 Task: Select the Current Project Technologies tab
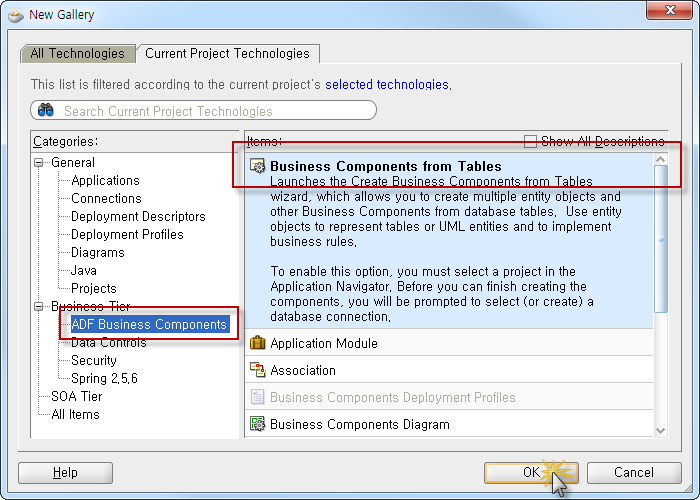tap(227, 54)
